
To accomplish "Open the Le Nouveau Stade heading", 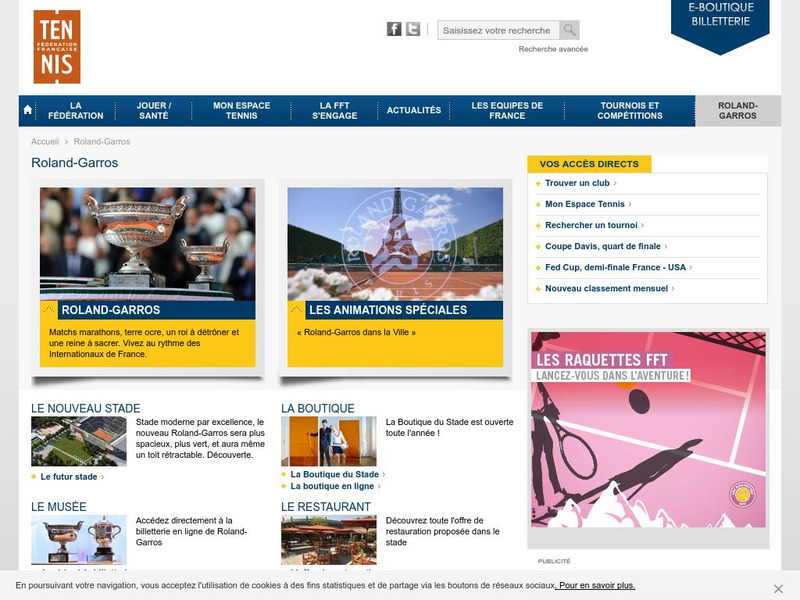I will tap(86, 408).
